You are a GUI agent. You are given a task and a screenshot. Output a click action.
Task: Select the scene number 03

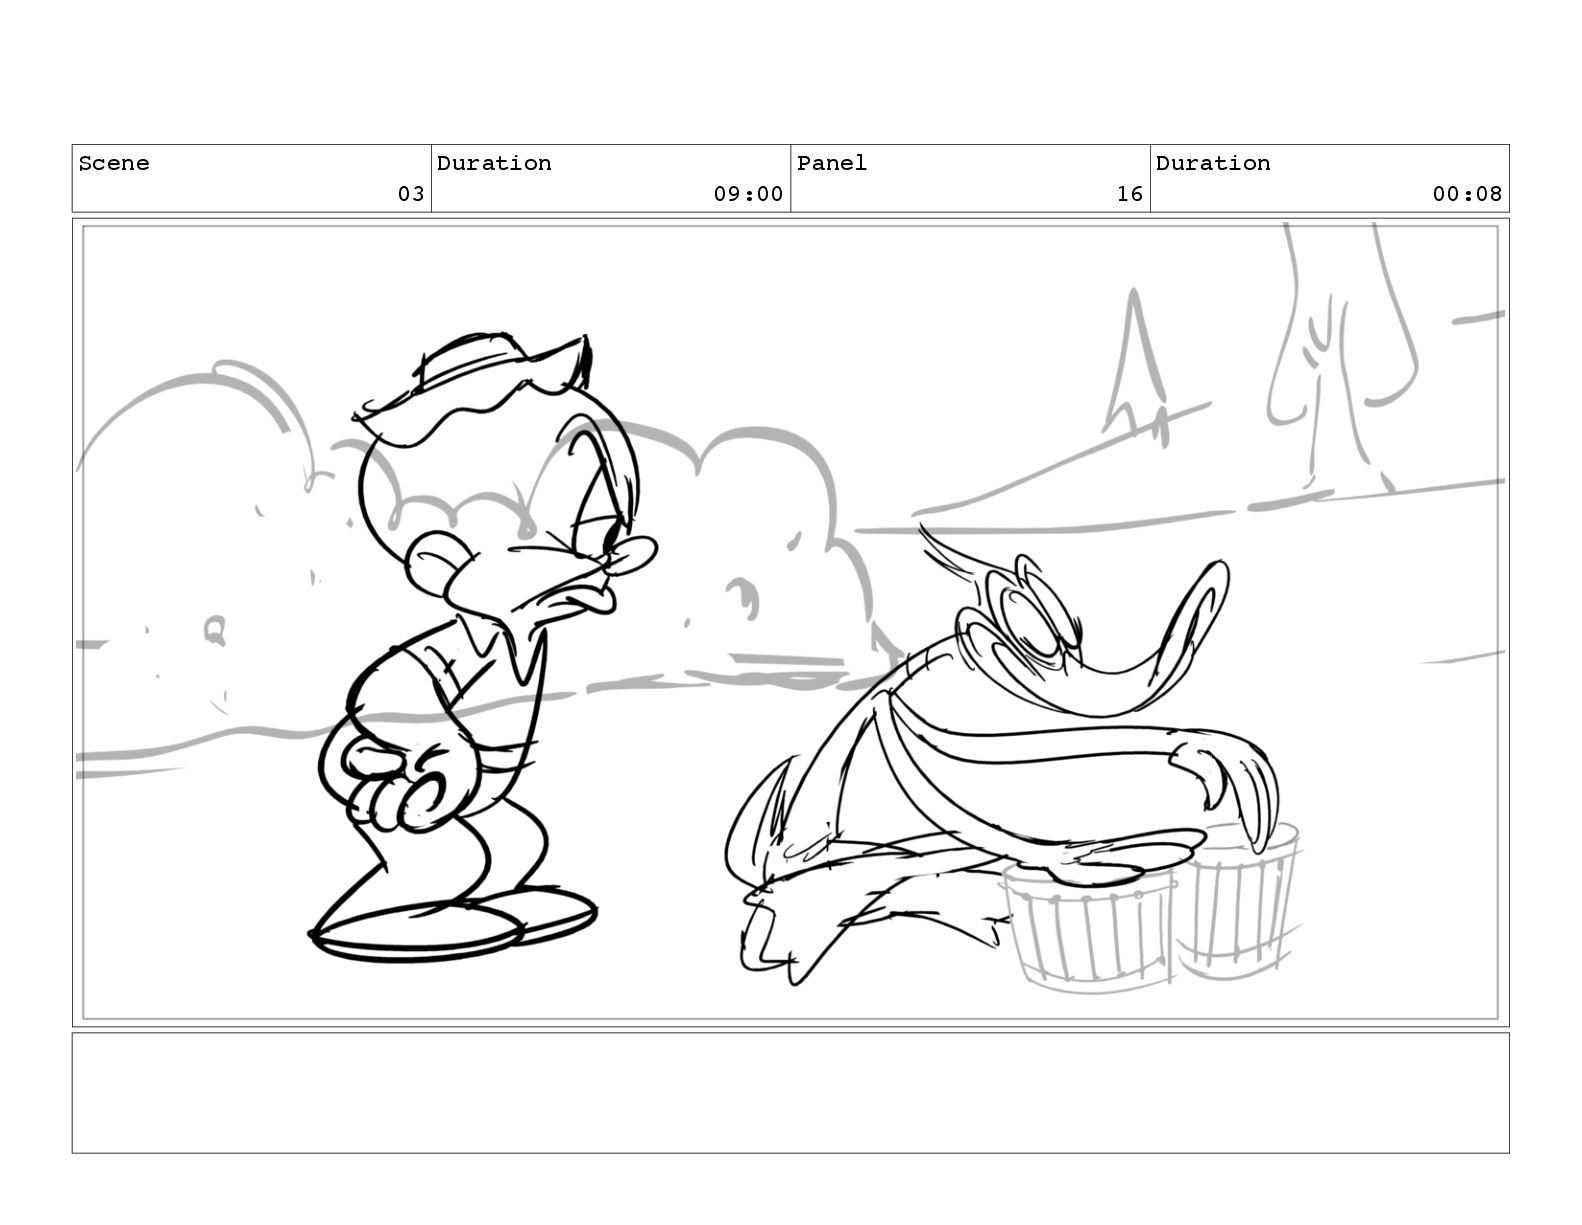click(411, 194)
